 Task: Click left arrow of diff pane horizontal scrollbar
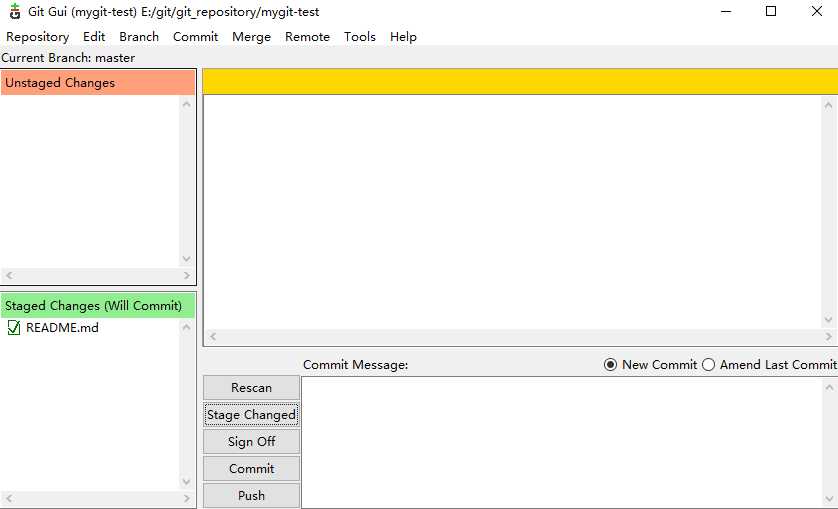pos(213,336)
